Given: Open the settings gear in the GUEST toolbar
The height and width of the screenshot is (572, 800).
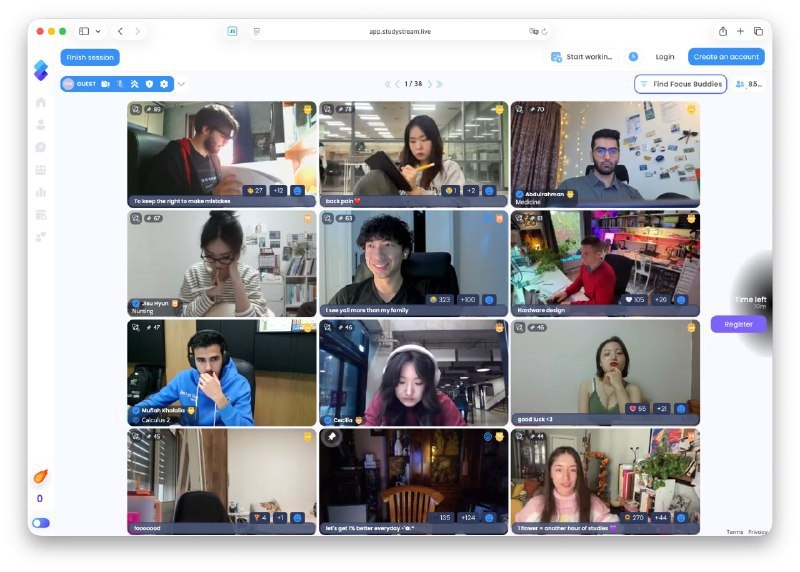Looking at the screenshot, I should [x=164, y=84].
